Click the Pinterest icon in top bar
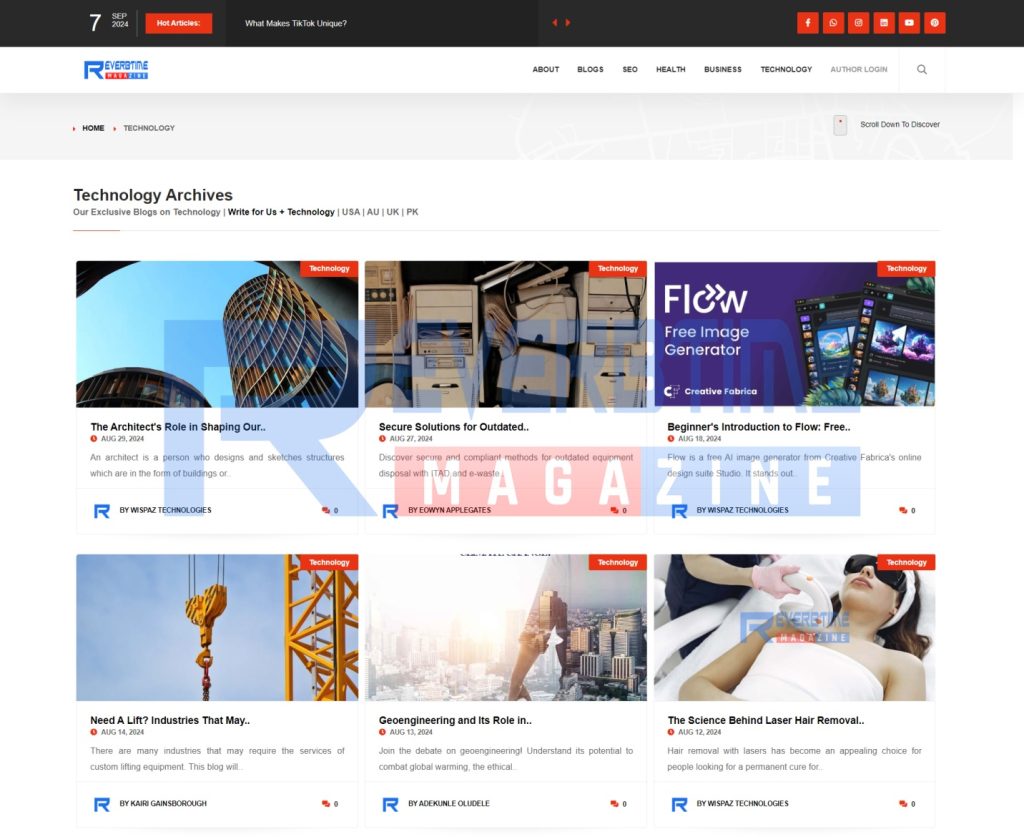The height and width of the screenshot is (837, 1024). 934,23
